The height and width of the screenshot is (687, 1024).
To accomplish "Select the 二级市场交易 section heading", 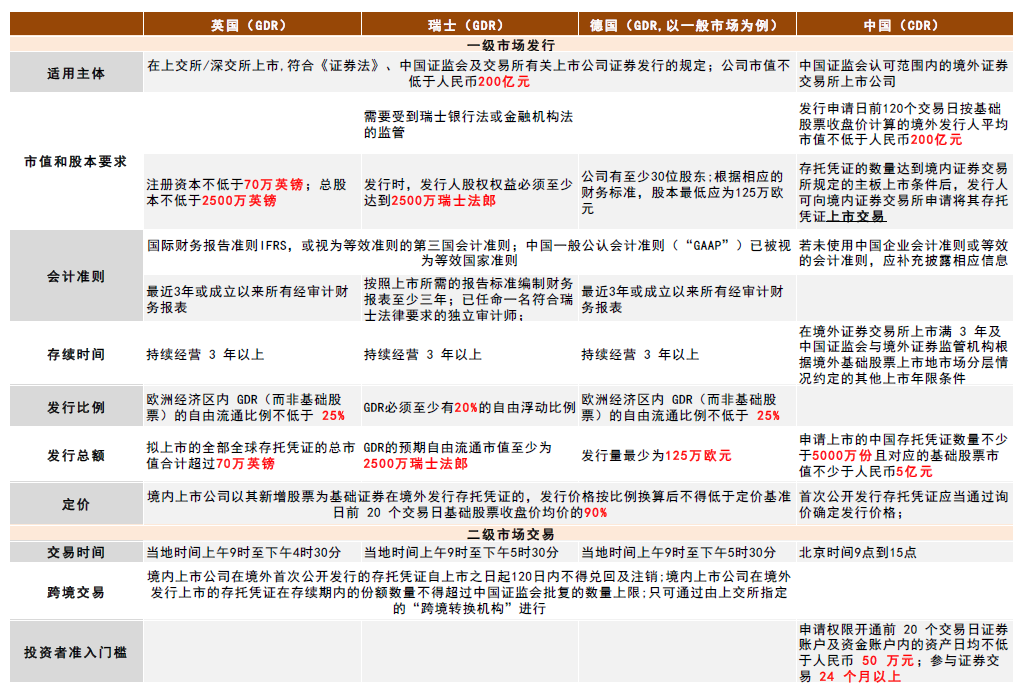I will click(511, 534).
